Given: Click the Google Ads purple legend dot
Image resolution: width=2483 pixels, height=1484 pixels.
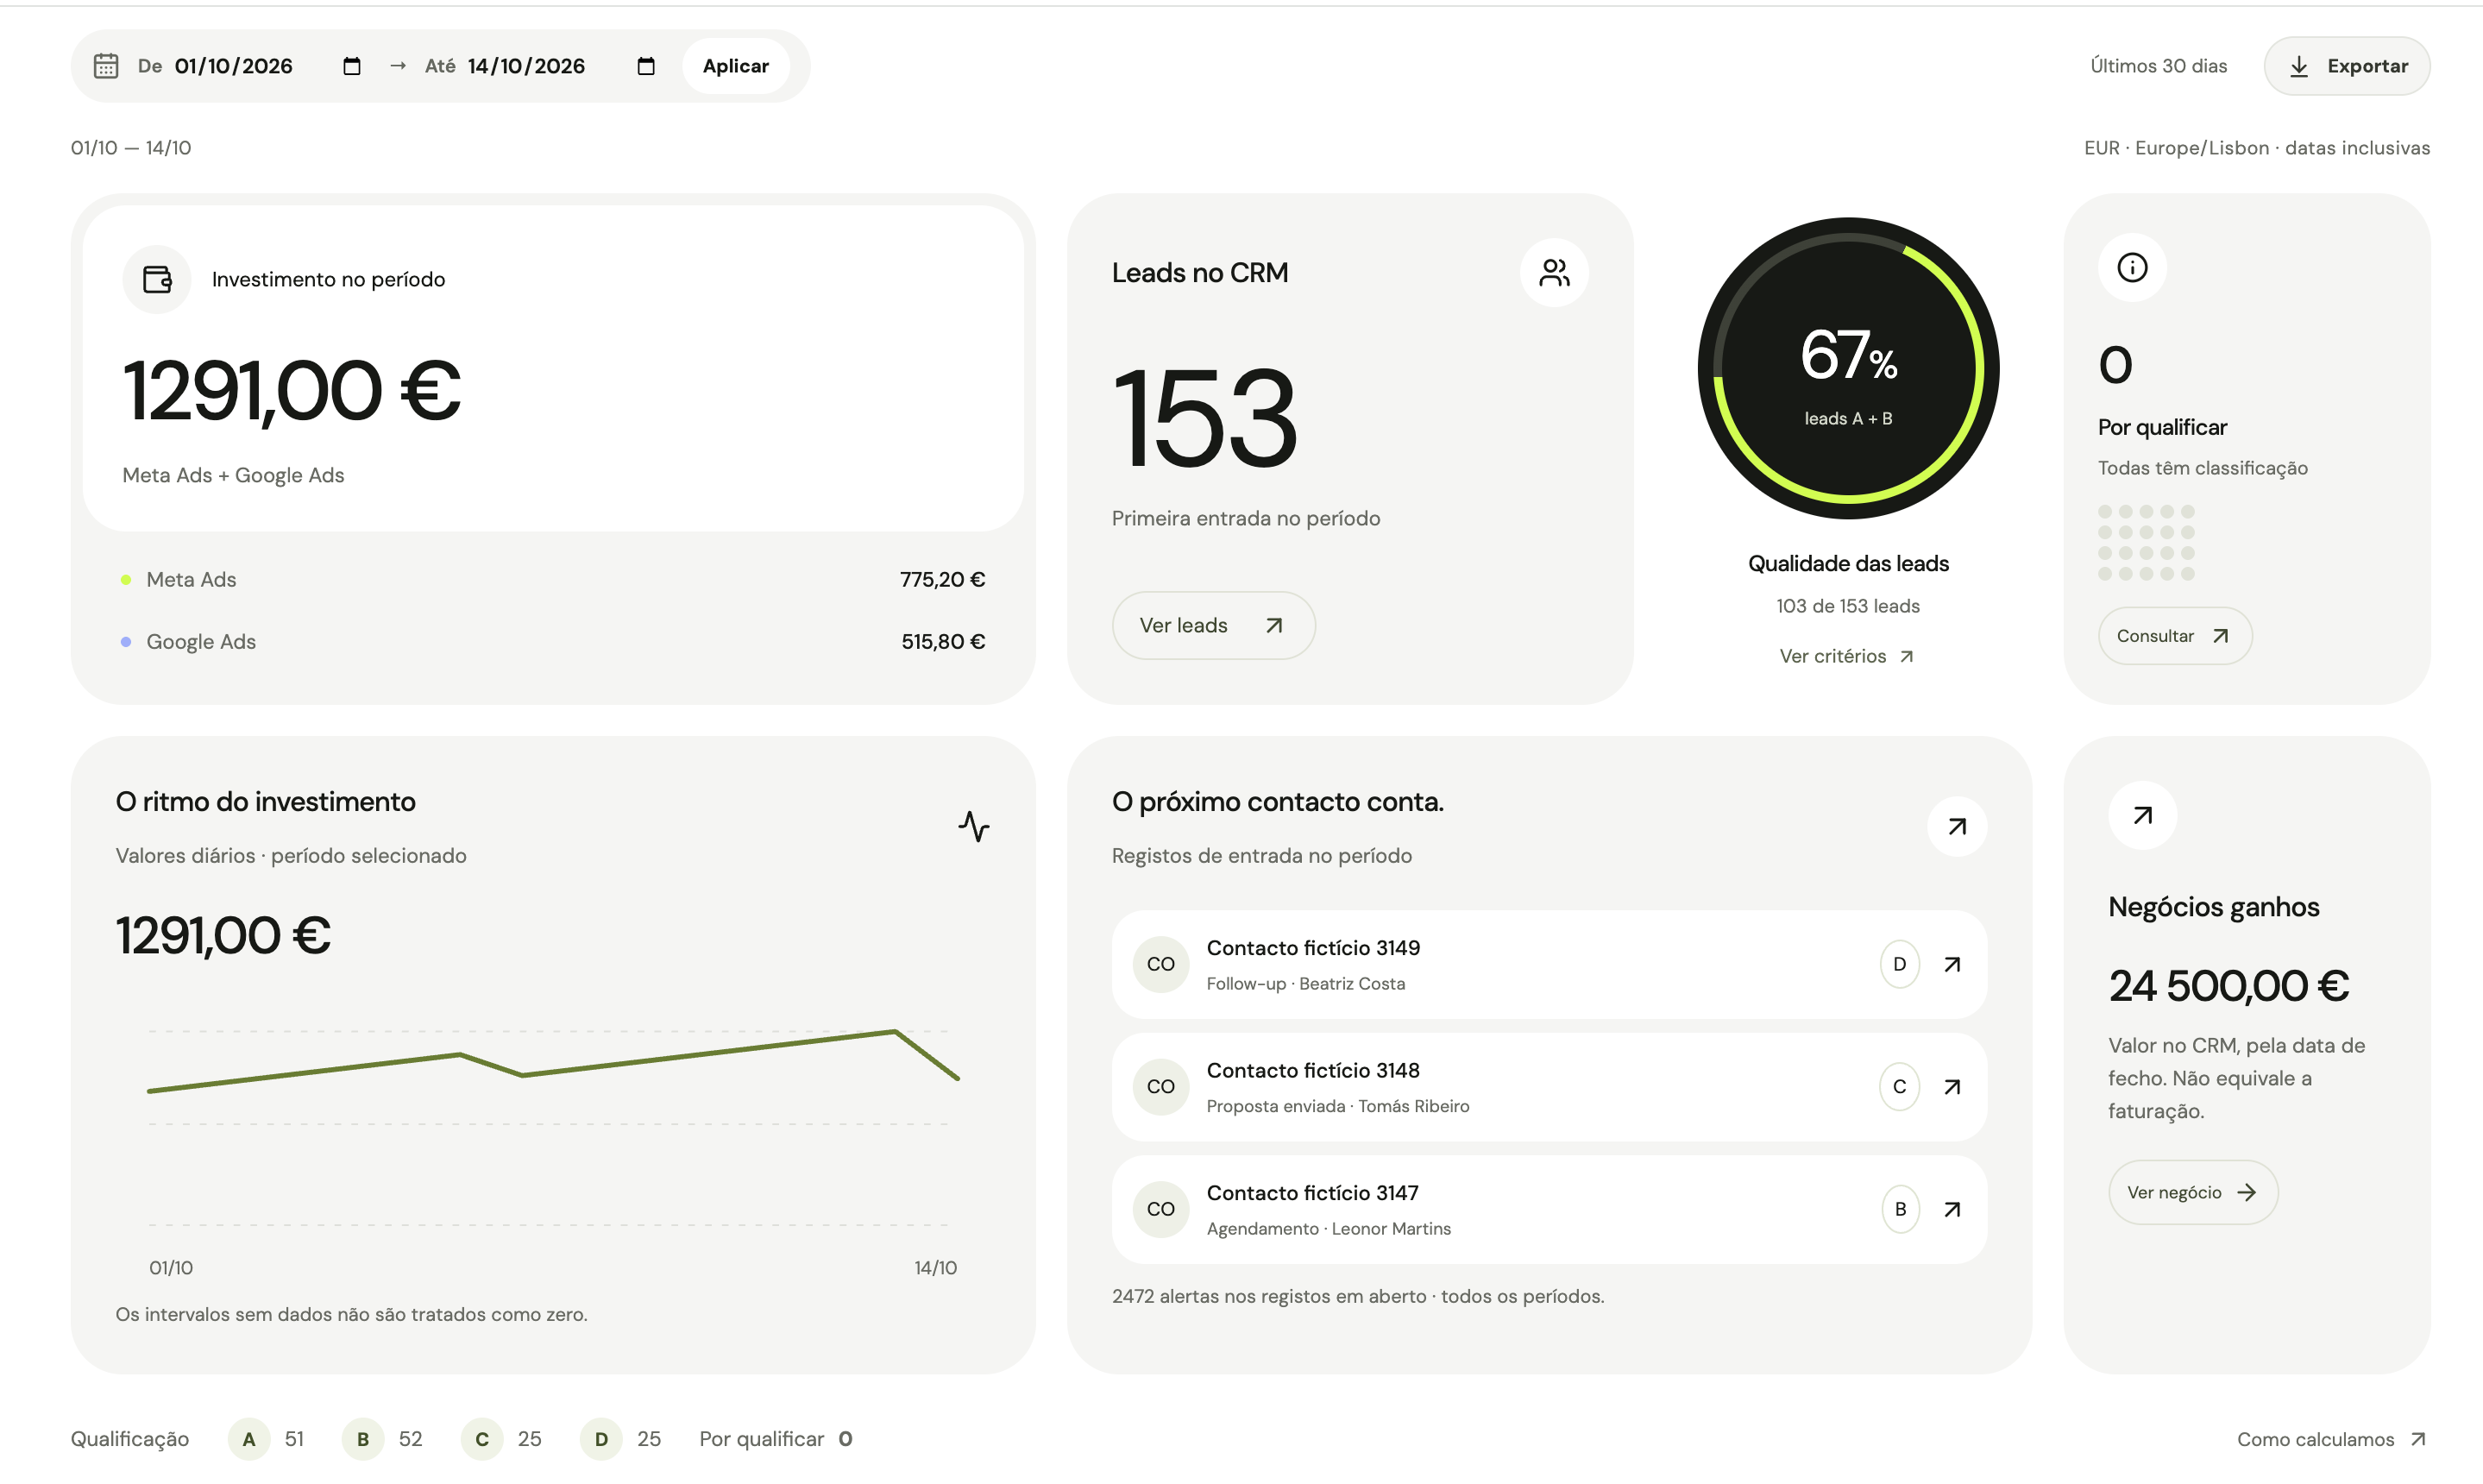Looking at the screenshot, I should coord(126,642).
